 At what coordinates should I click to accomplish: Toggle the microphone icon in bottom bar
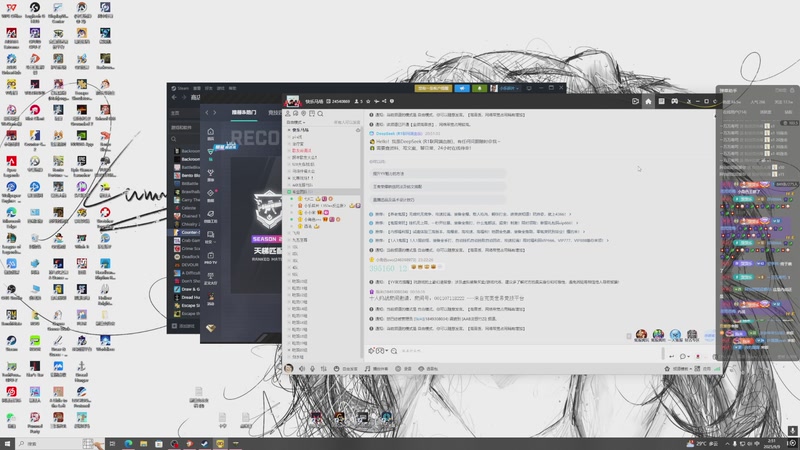(312, 368)
